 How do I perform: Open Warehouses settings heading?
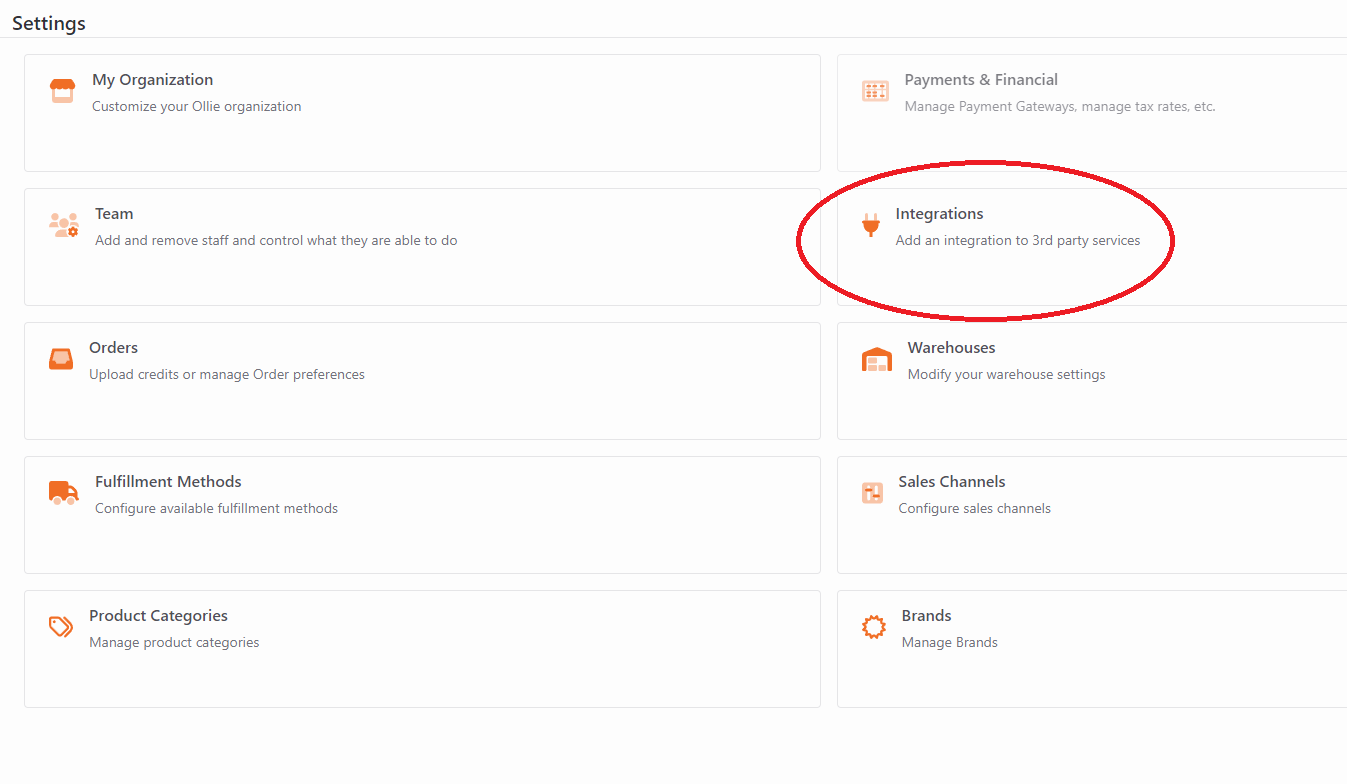(x=951, y=348)
